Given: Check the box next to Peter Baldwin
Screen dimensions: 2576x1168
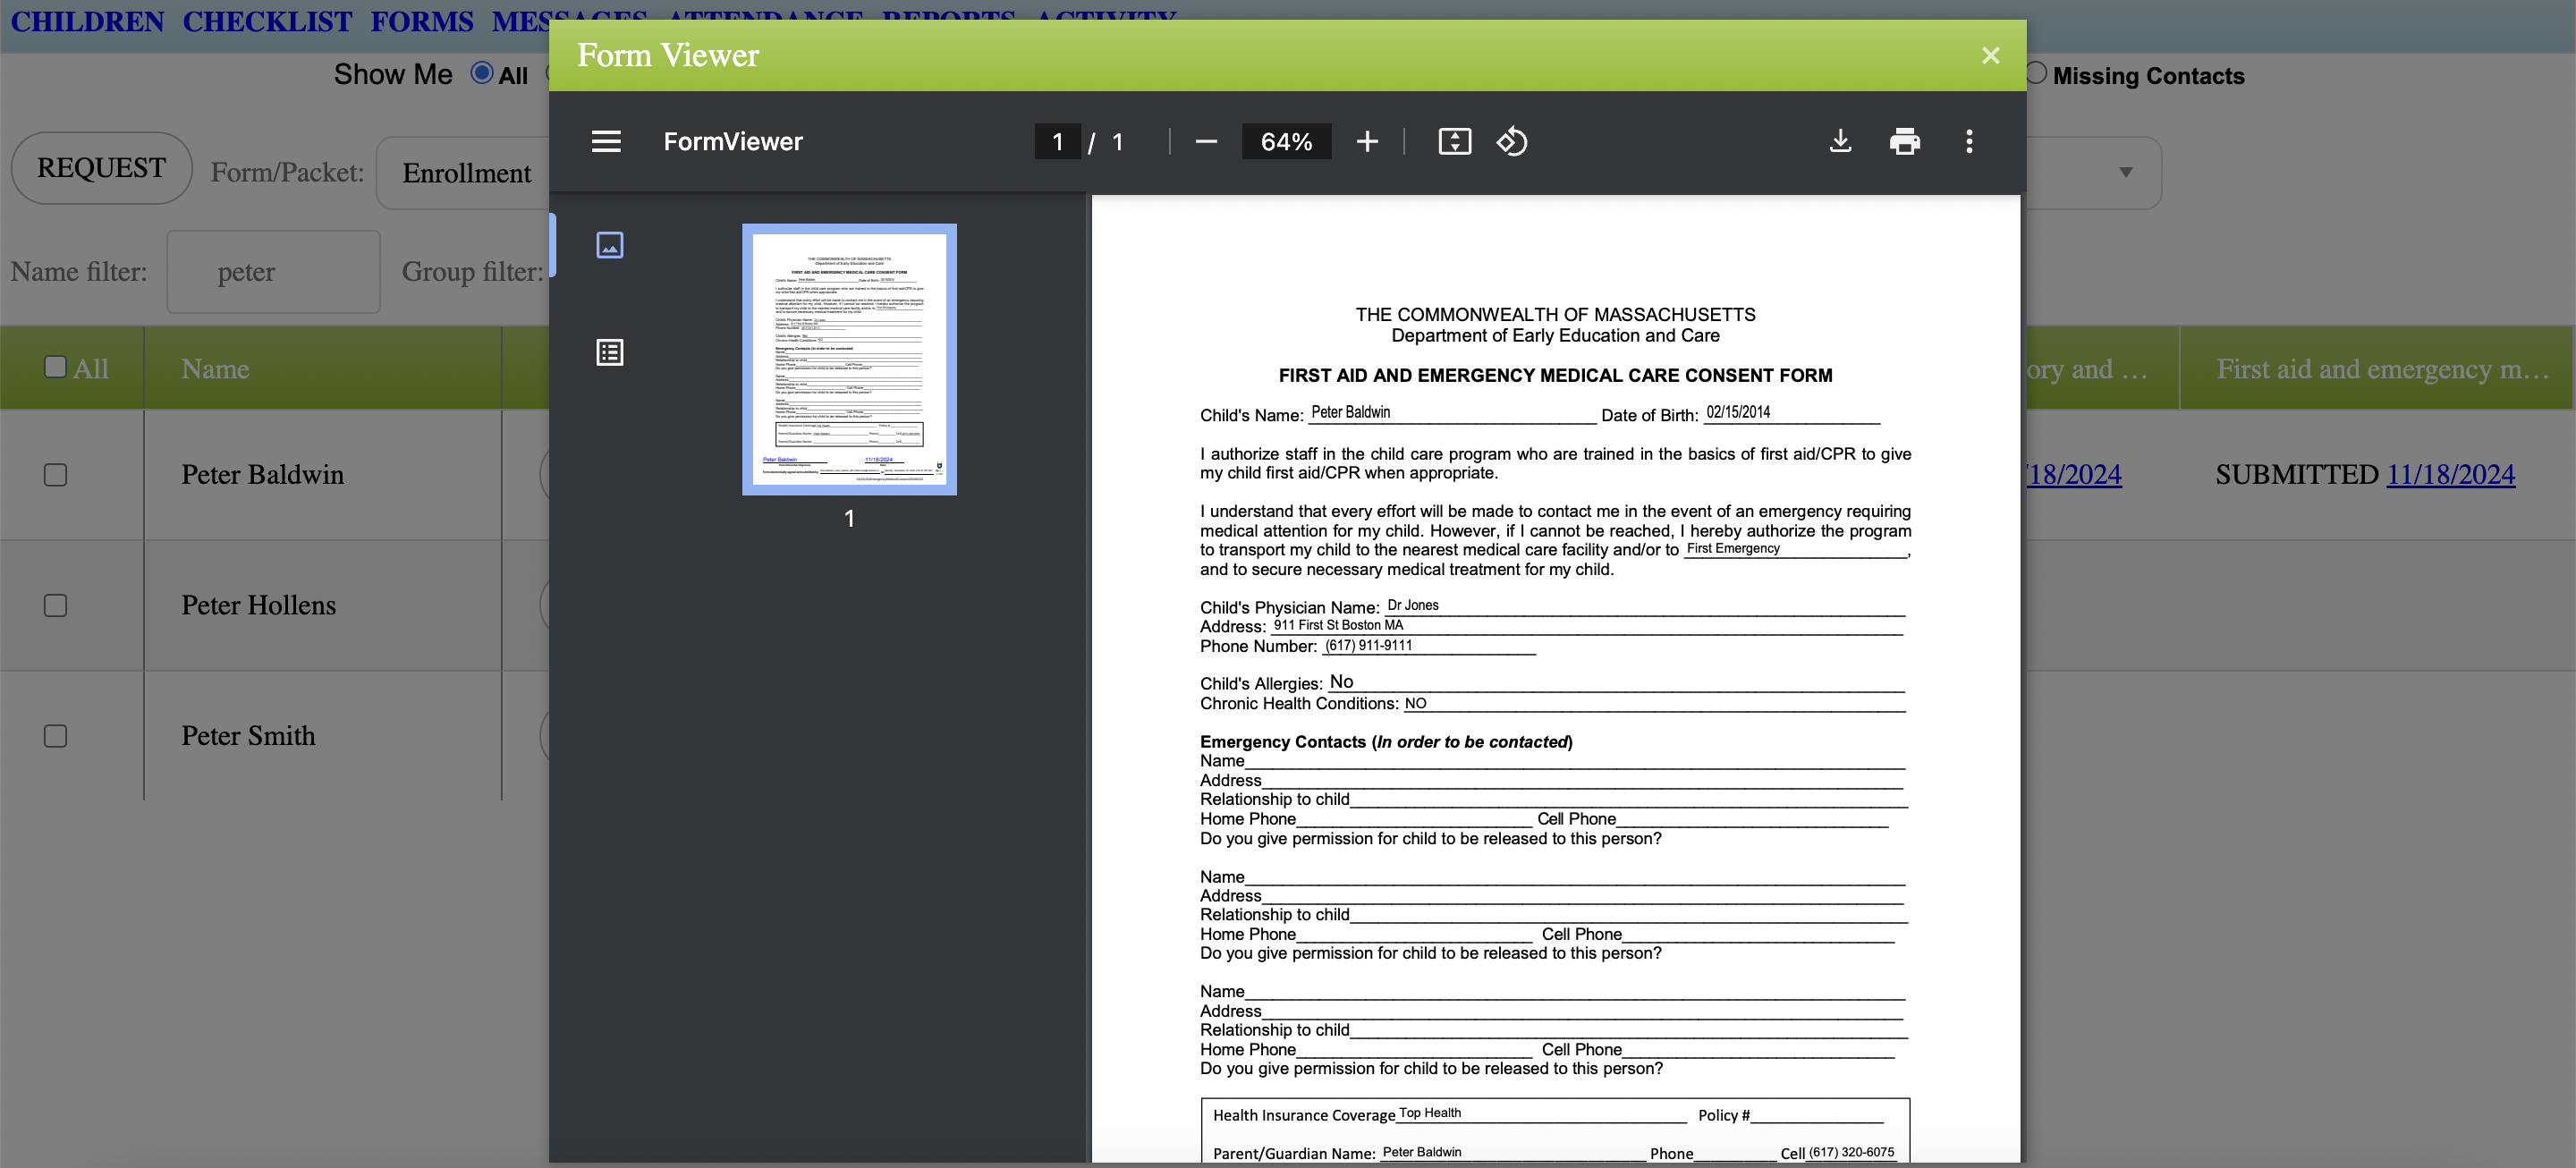Looking at the screenshot, I should click(x=56, y=475).
